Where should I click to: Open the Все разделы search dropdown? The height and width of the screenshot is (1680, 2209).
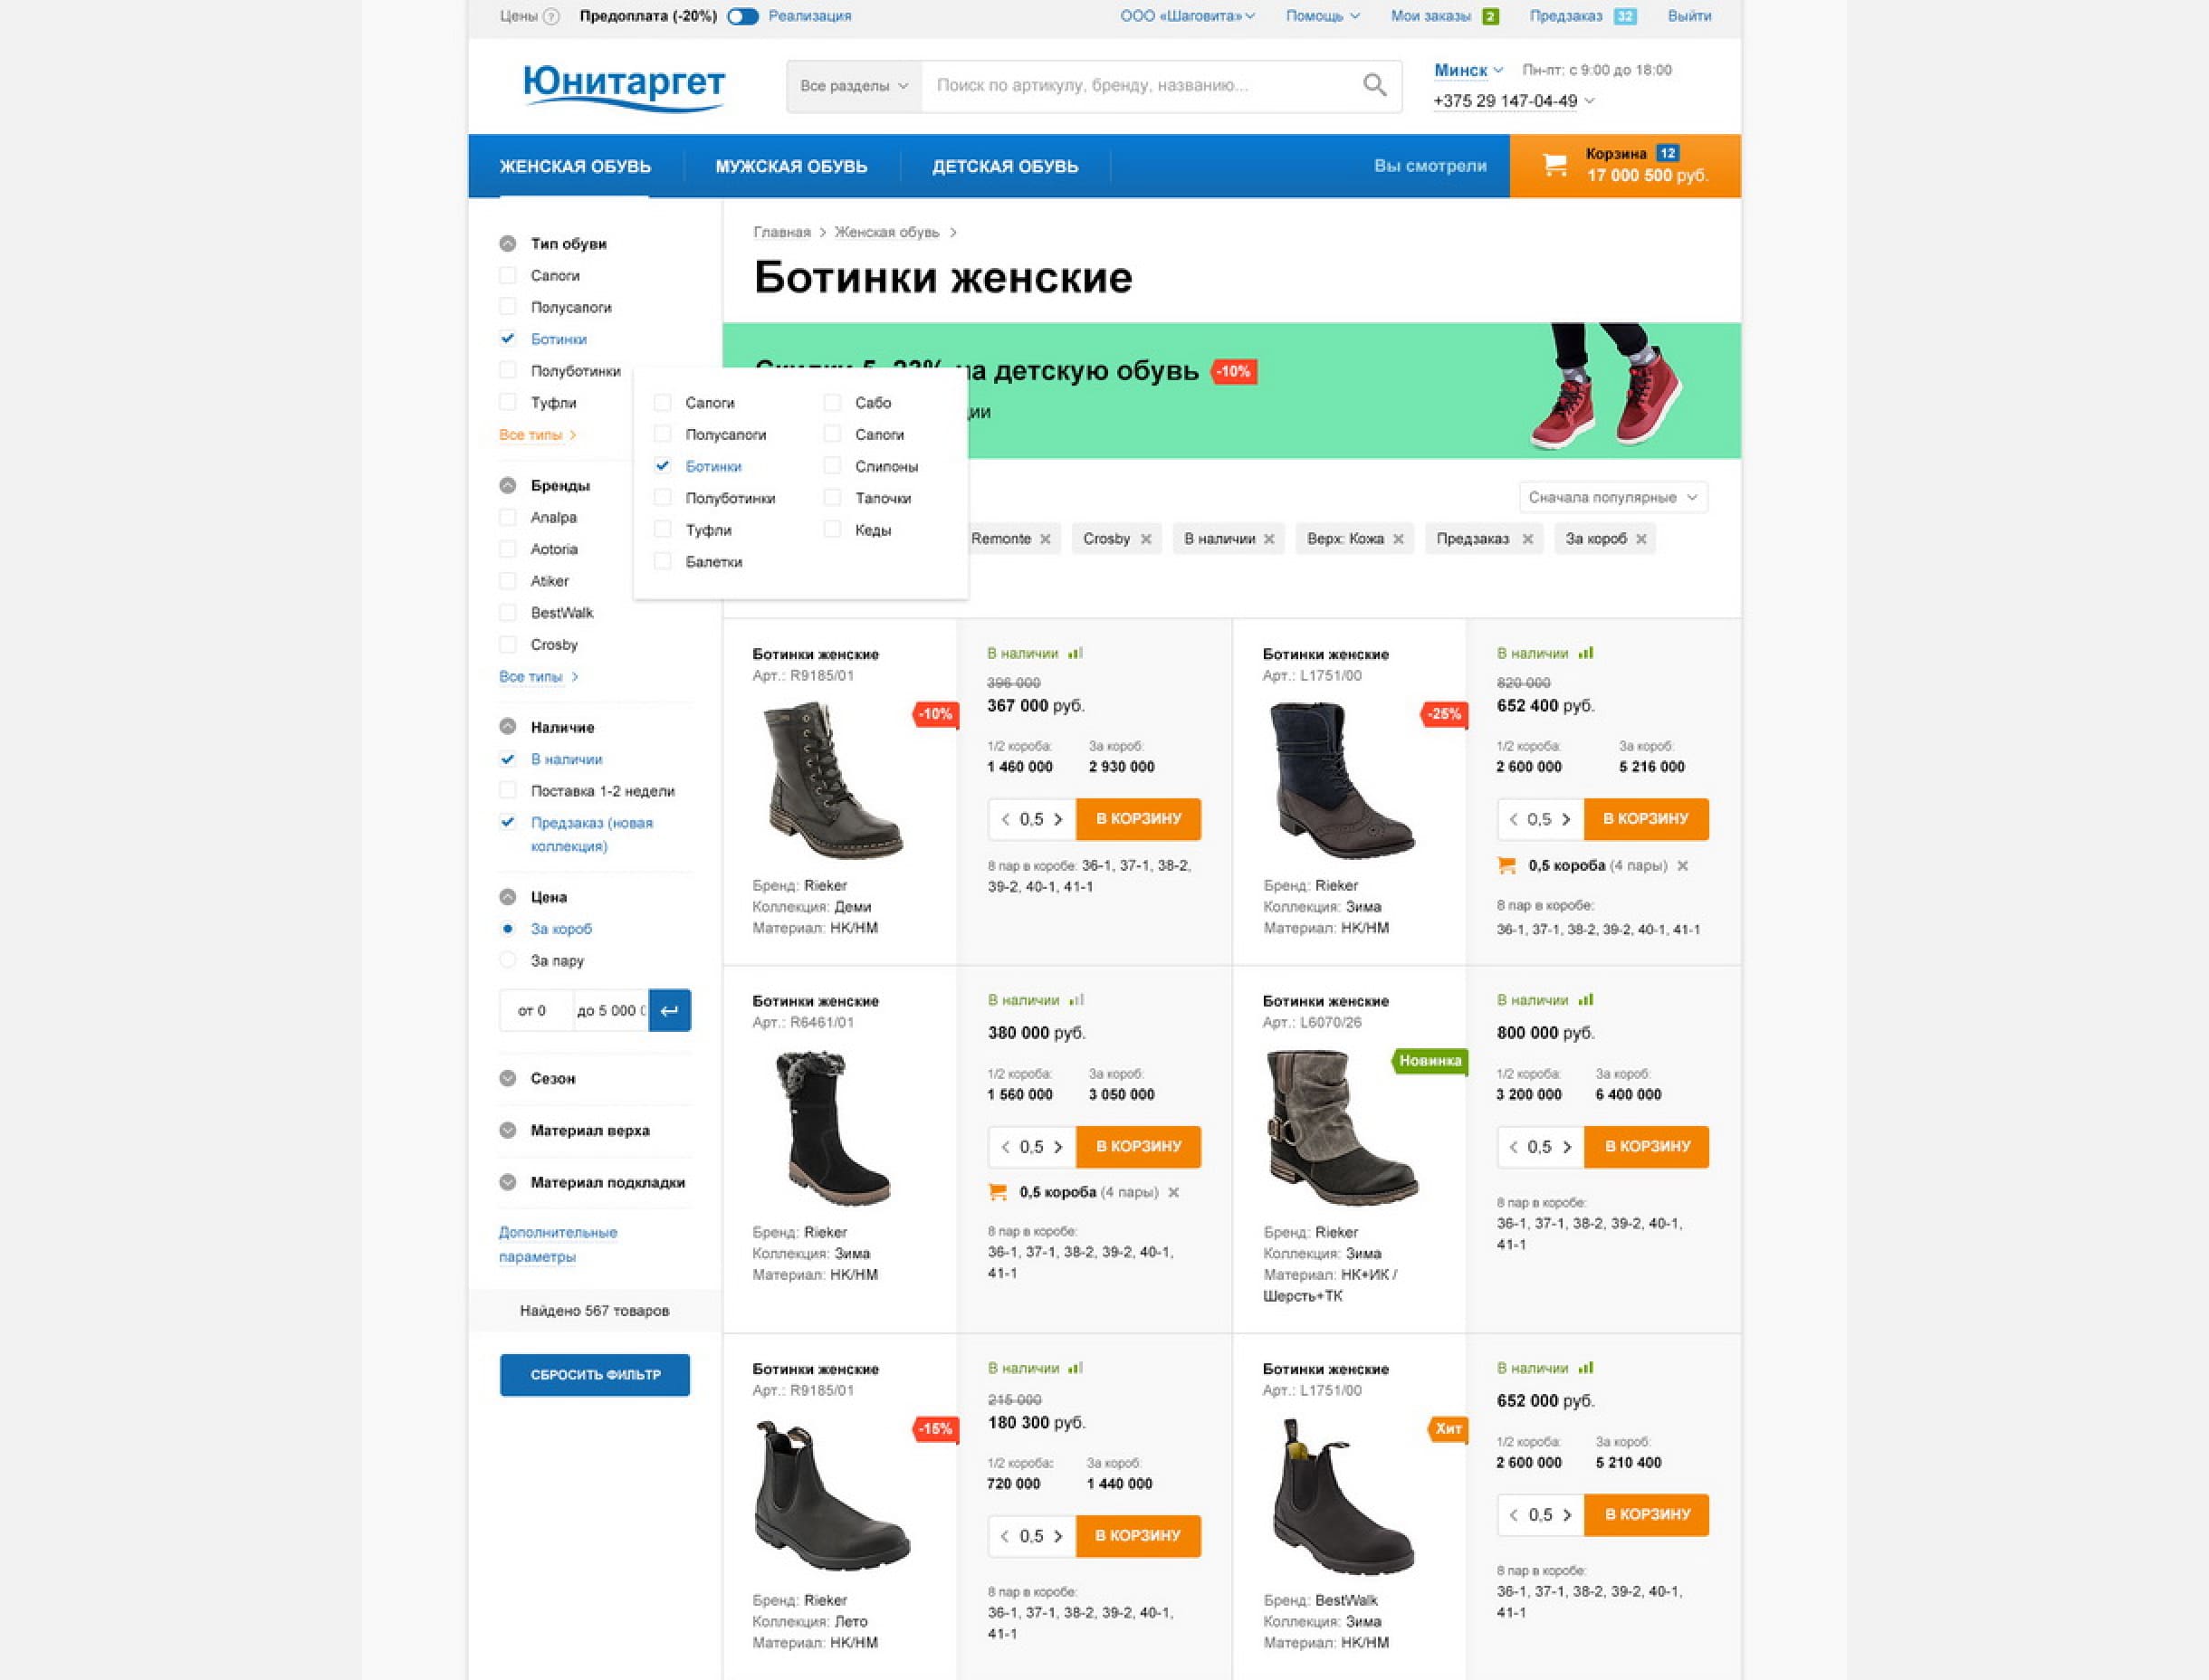click(x=854, y=86)
